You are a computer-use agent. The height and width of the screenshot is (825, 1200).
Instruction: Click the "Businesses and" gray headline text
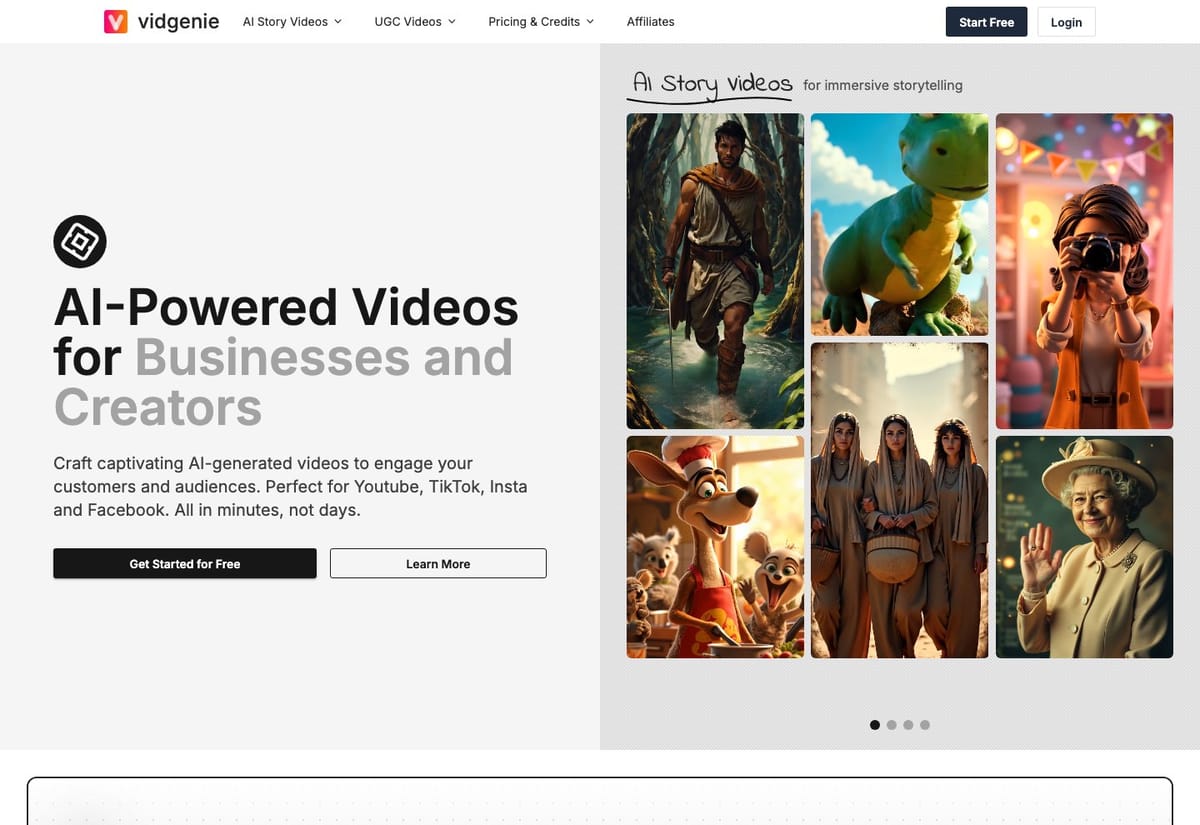point(324,358)
